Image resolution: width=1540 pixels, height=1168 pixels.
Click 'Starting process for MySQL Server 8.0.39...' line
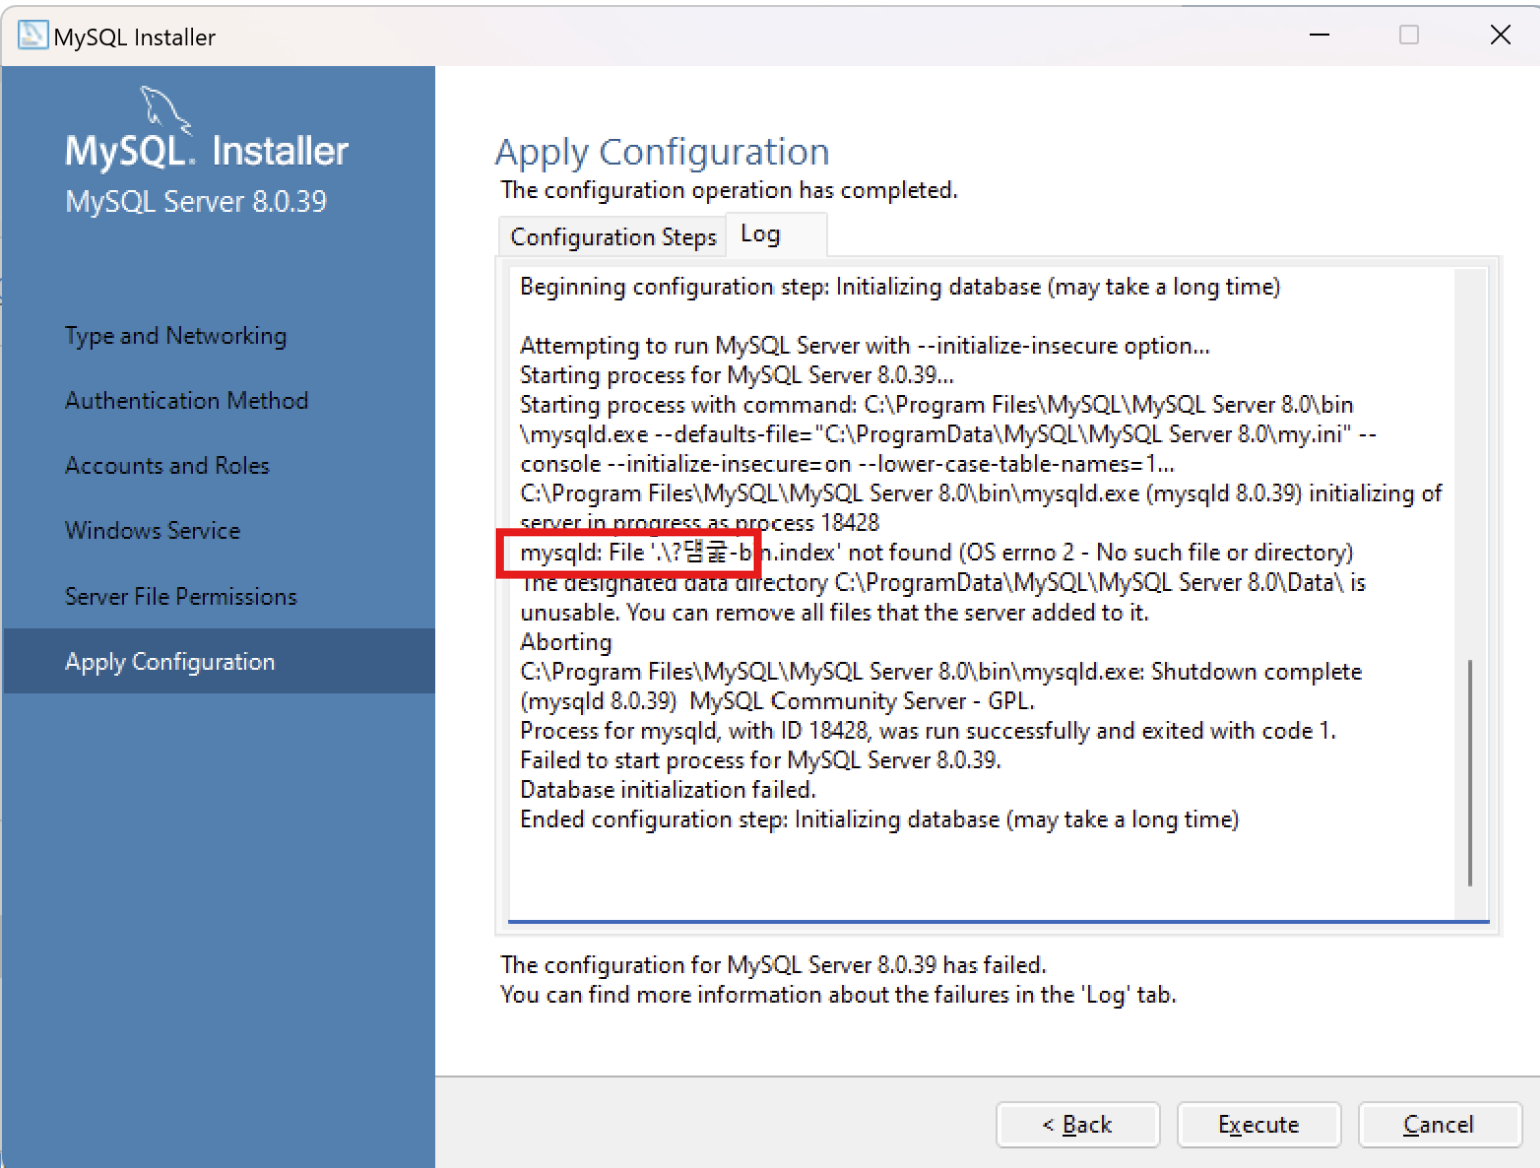click(x=737, y=375)
